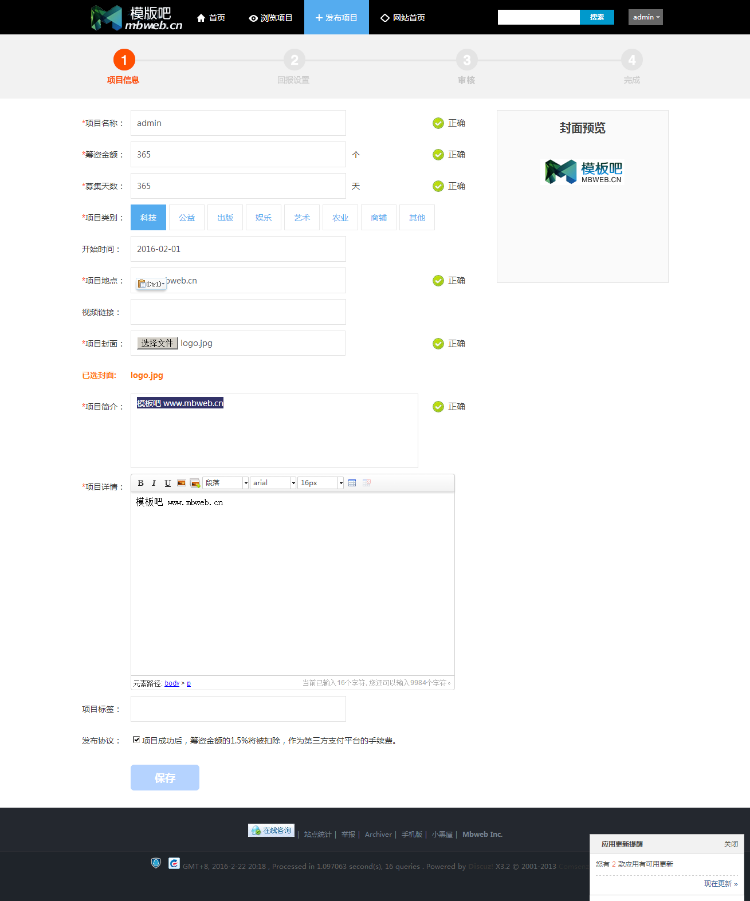Screen dimensions: 750x901
Task: Toggle underline in the editor toolbar
Action: coord(167,483)
